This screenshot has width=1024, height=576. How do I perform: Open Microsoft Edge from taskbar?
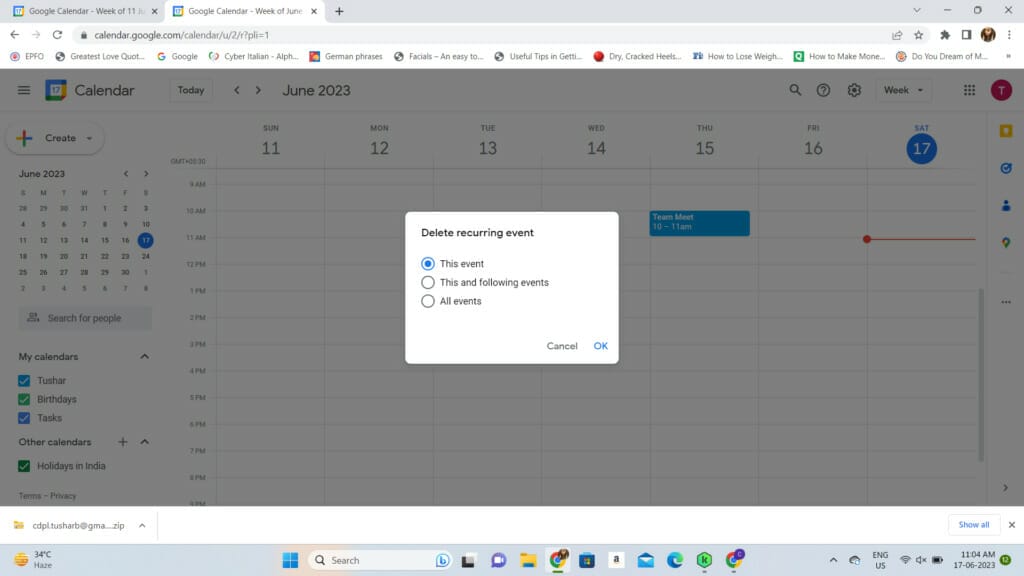675,560
